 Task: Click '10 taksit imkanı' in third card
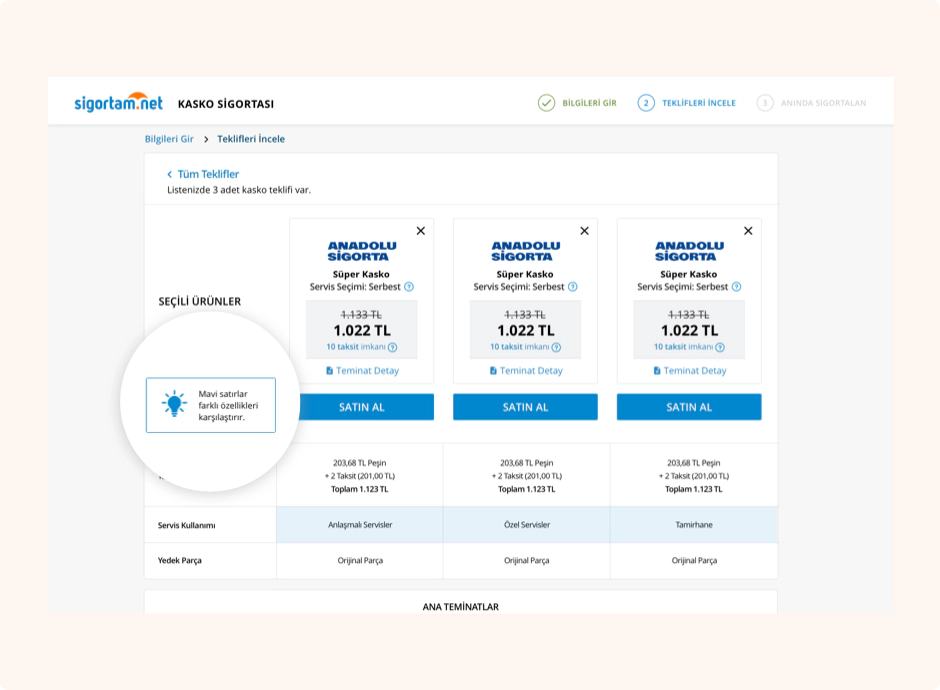click(683, 346)
